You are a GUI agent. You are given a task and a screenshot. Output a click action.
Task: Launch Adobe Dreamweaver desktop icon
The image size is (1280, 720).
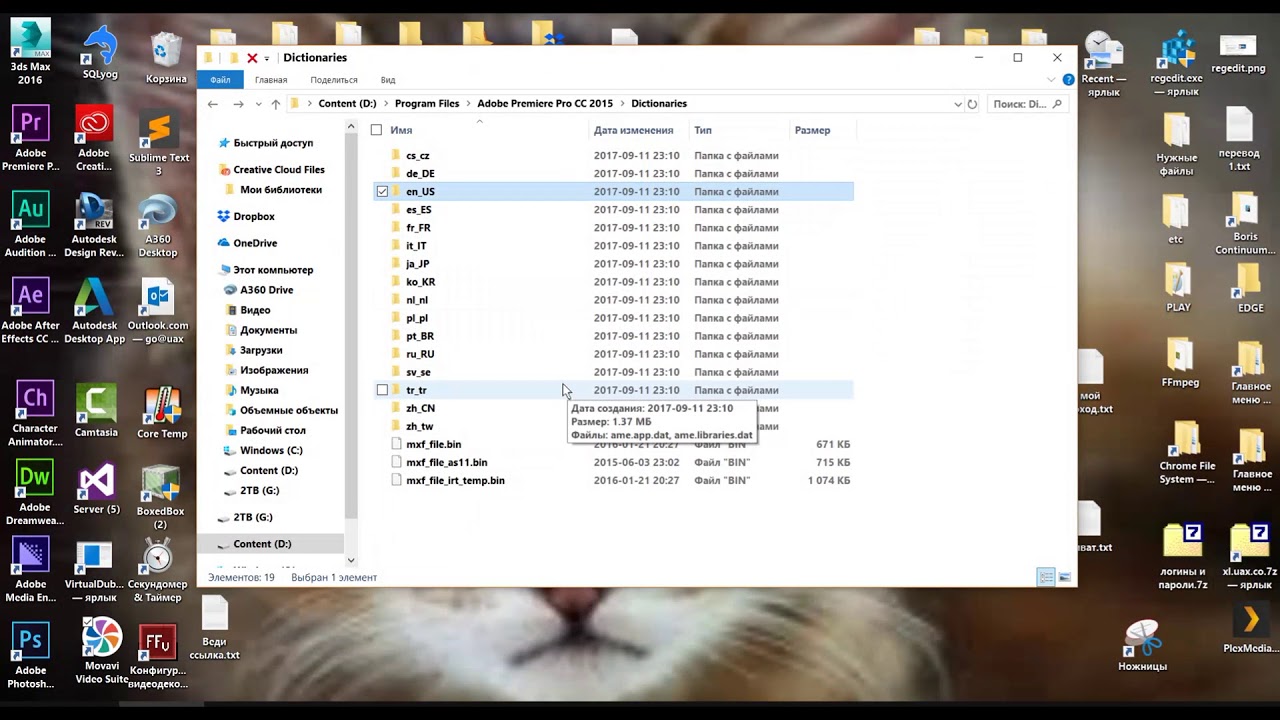click(x=34, y=493)
